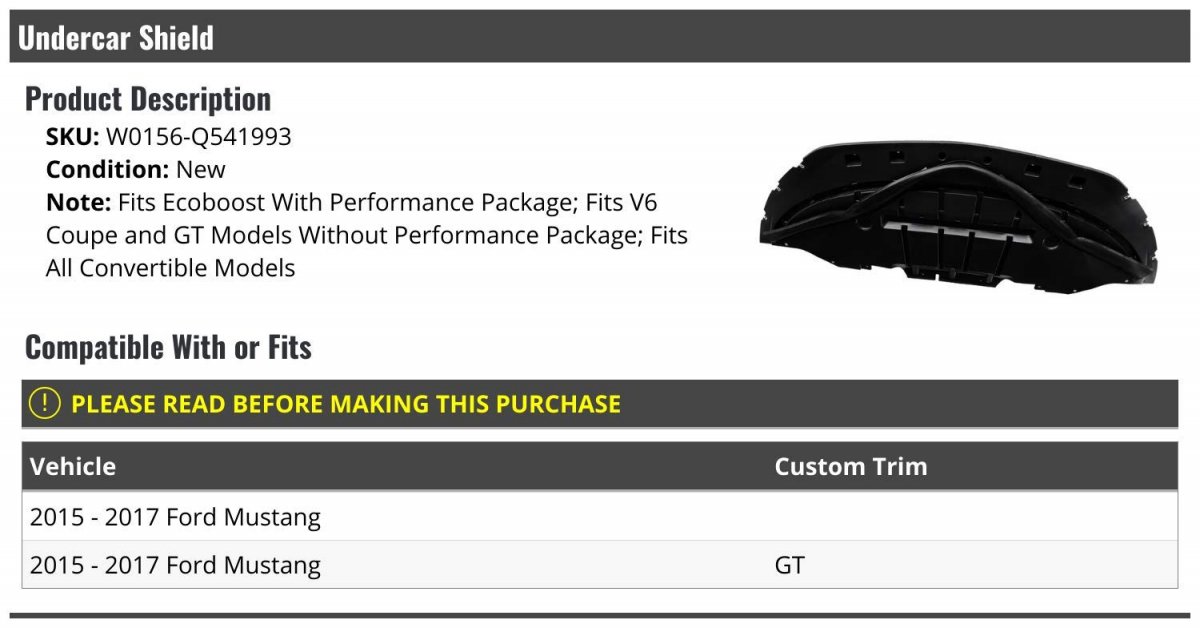Click the Vehicle column header
This screenshot has width=1200, height=628.
click(x=73, y=467)
